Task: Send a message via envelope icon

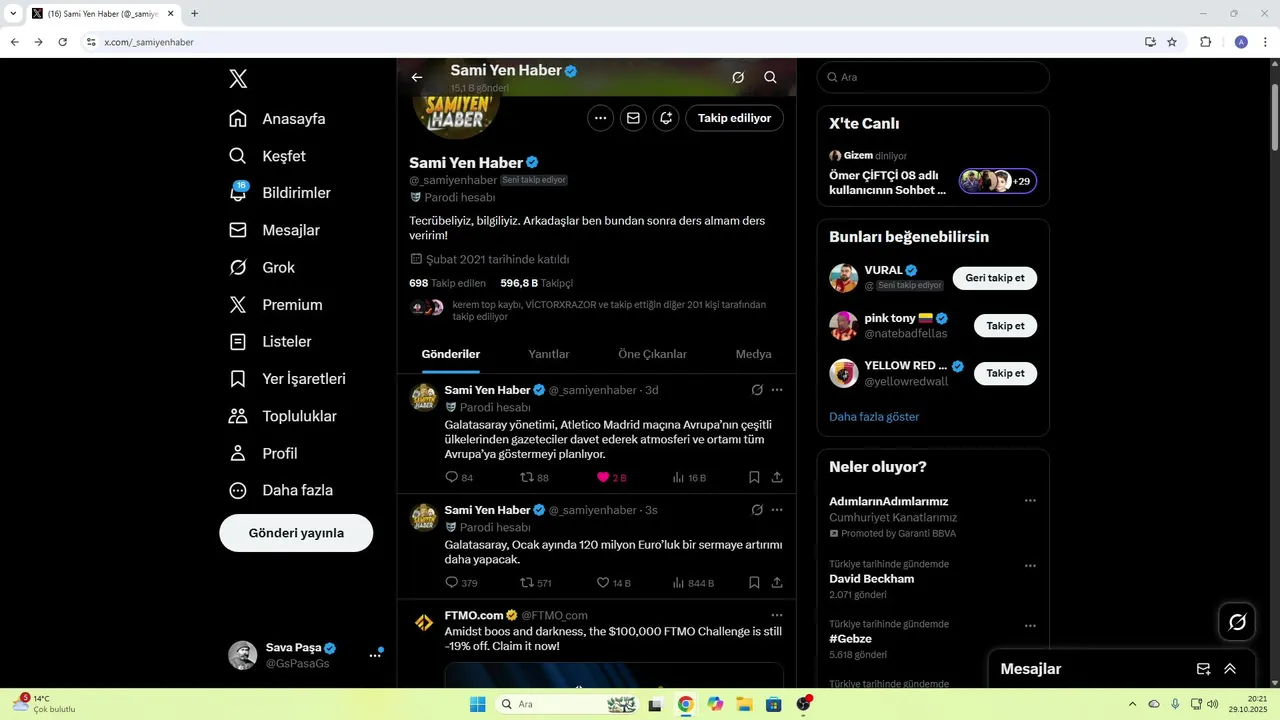Action: (x=633, y=118)
